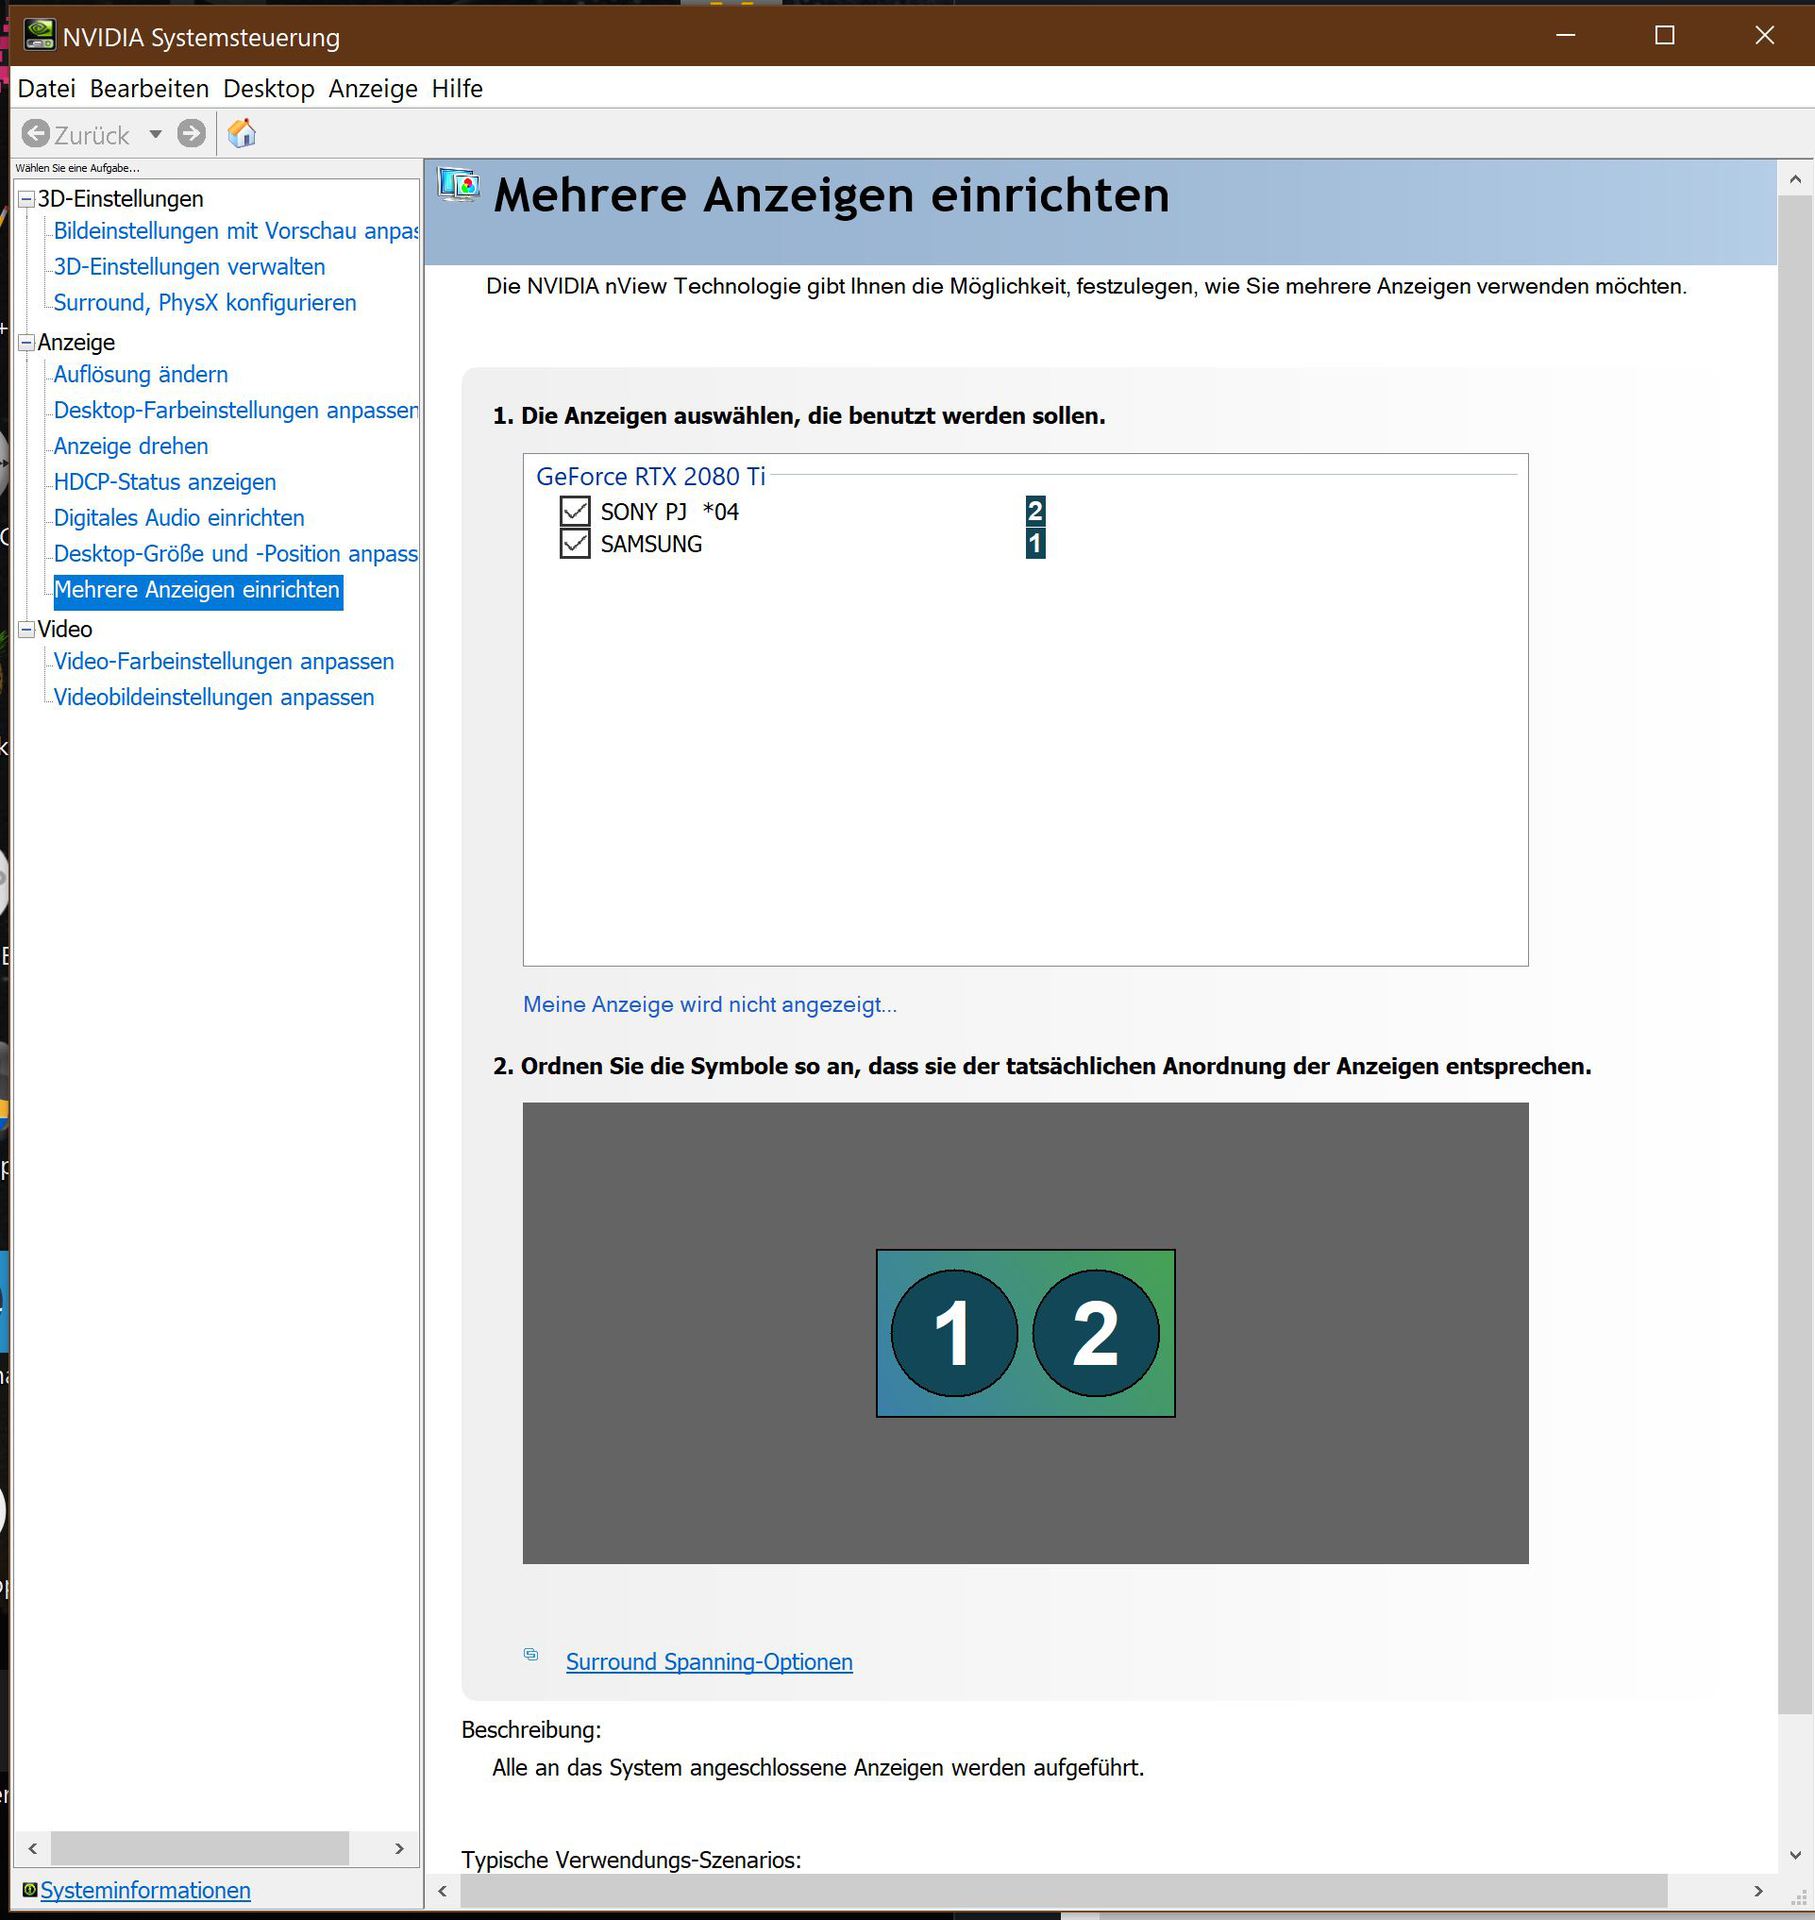Click Meine Anzeige wird nicht angezeigt link
The height and width of the screenshot is (1920, 1815).
(710, 1004)
